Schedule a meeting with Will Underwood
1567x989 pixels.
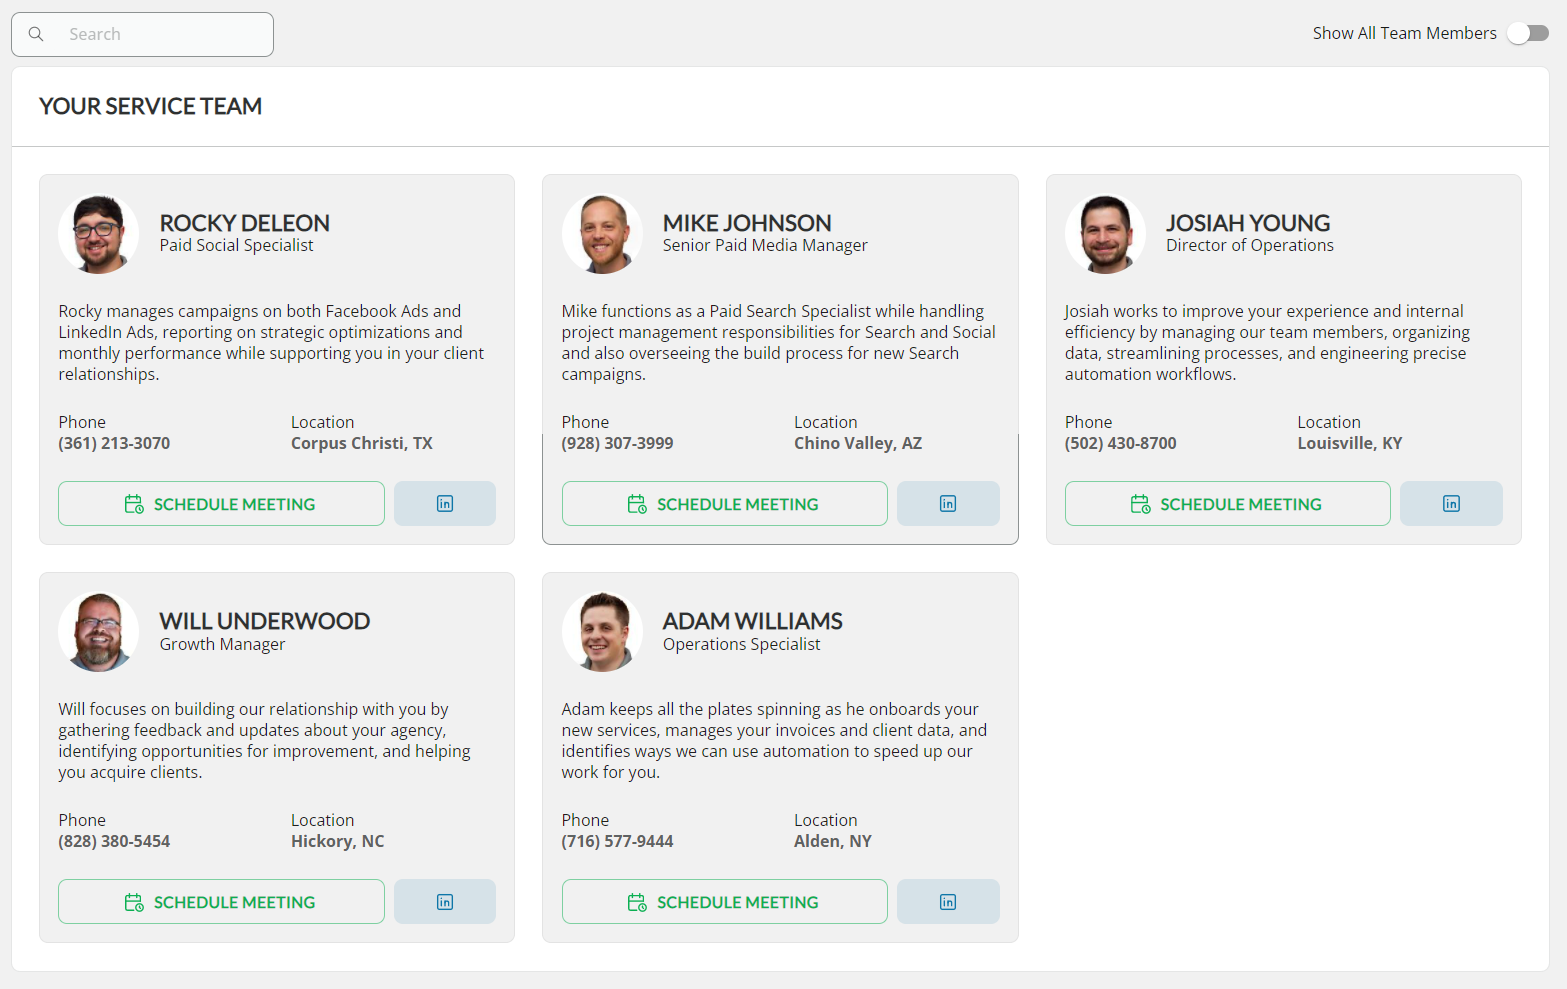coord(221,902)
